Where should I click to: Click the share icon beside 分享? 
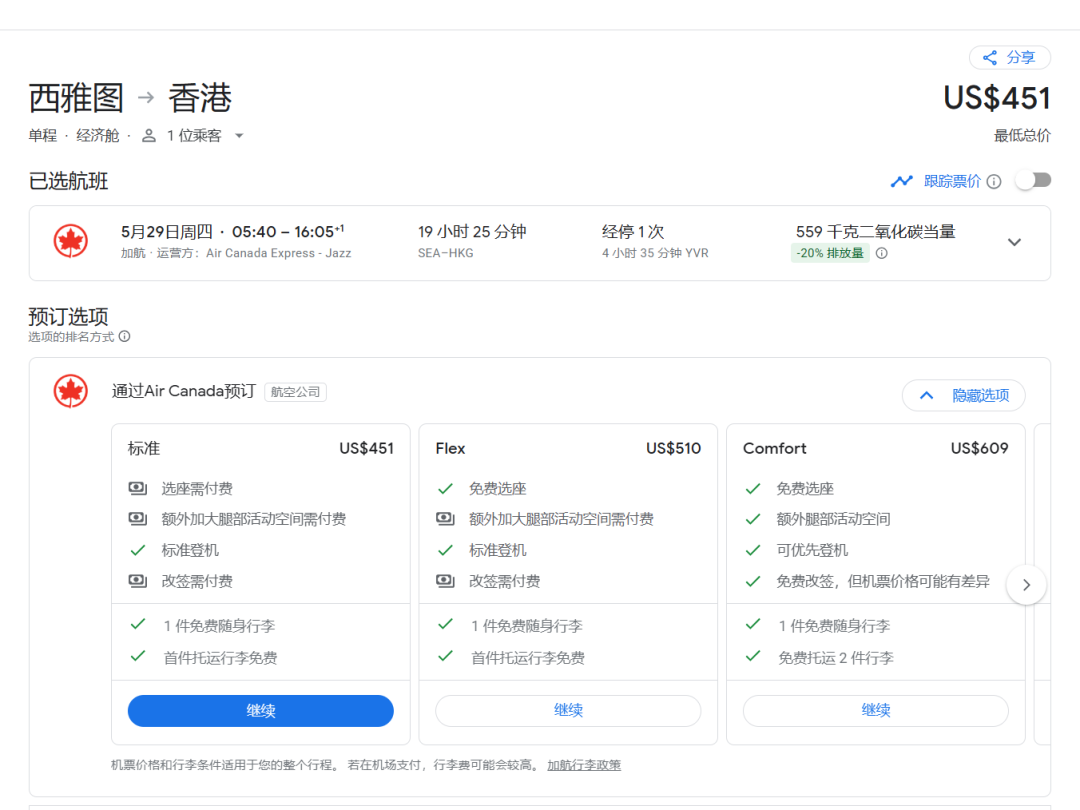click(x=990, y=58)
